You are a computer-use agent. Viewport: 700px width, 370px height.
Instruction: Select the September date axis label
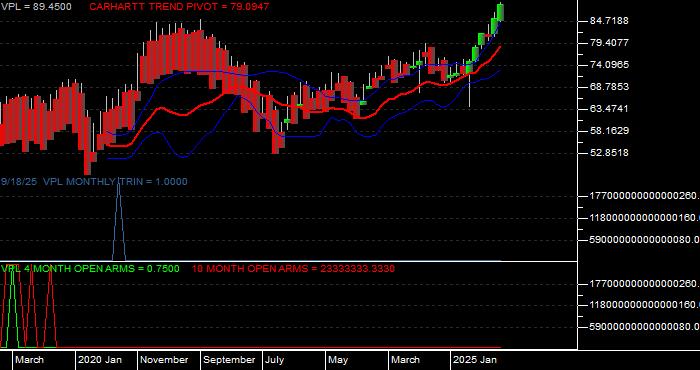(x=229, y=360)
